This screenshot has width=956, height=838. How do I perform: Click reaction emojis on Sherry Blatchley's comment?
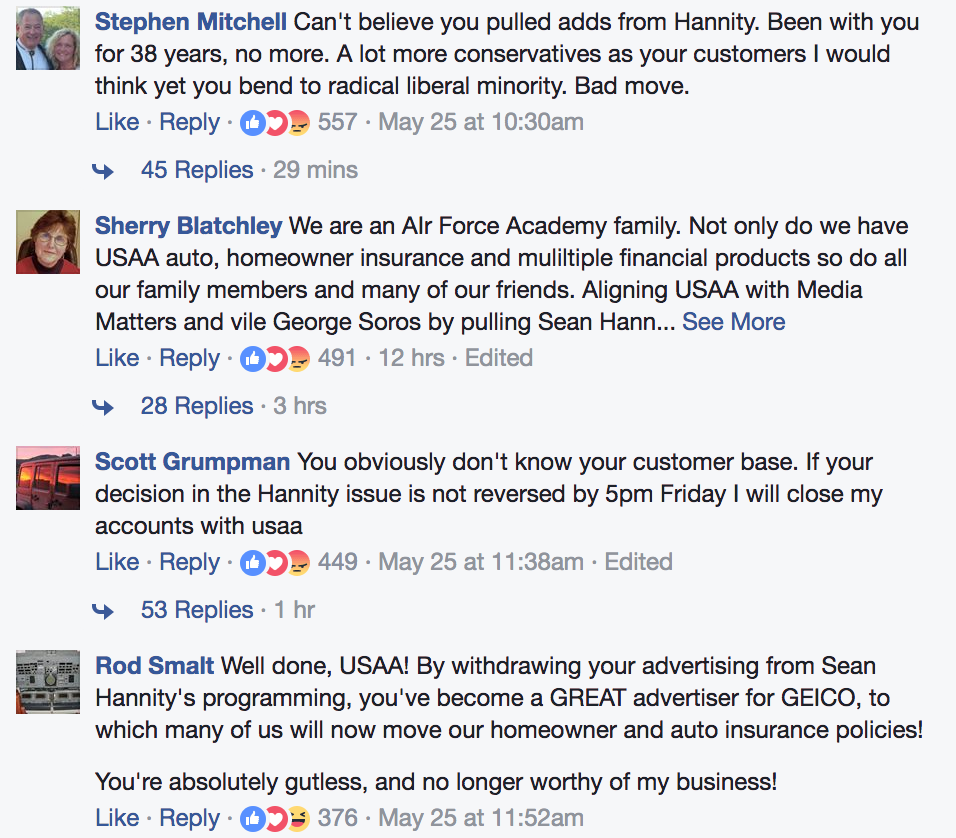[275, 359]
